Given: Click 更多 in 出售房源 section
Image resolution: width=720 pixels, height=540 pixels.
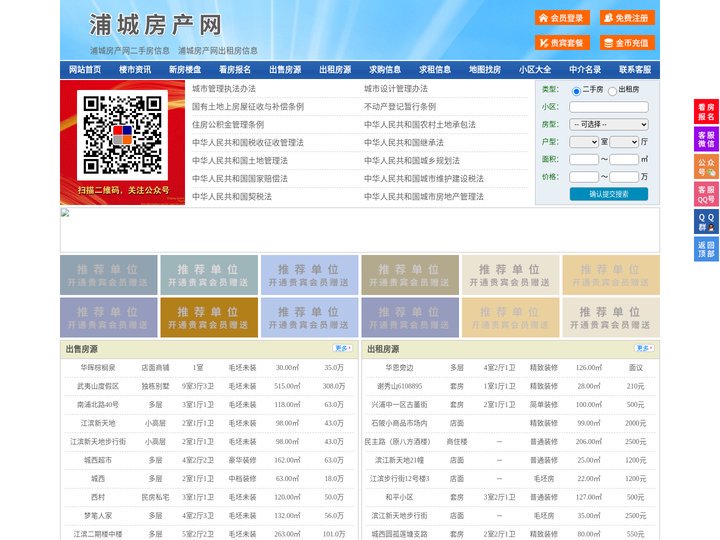Looking at the screenshot, I should click(343, 349).
